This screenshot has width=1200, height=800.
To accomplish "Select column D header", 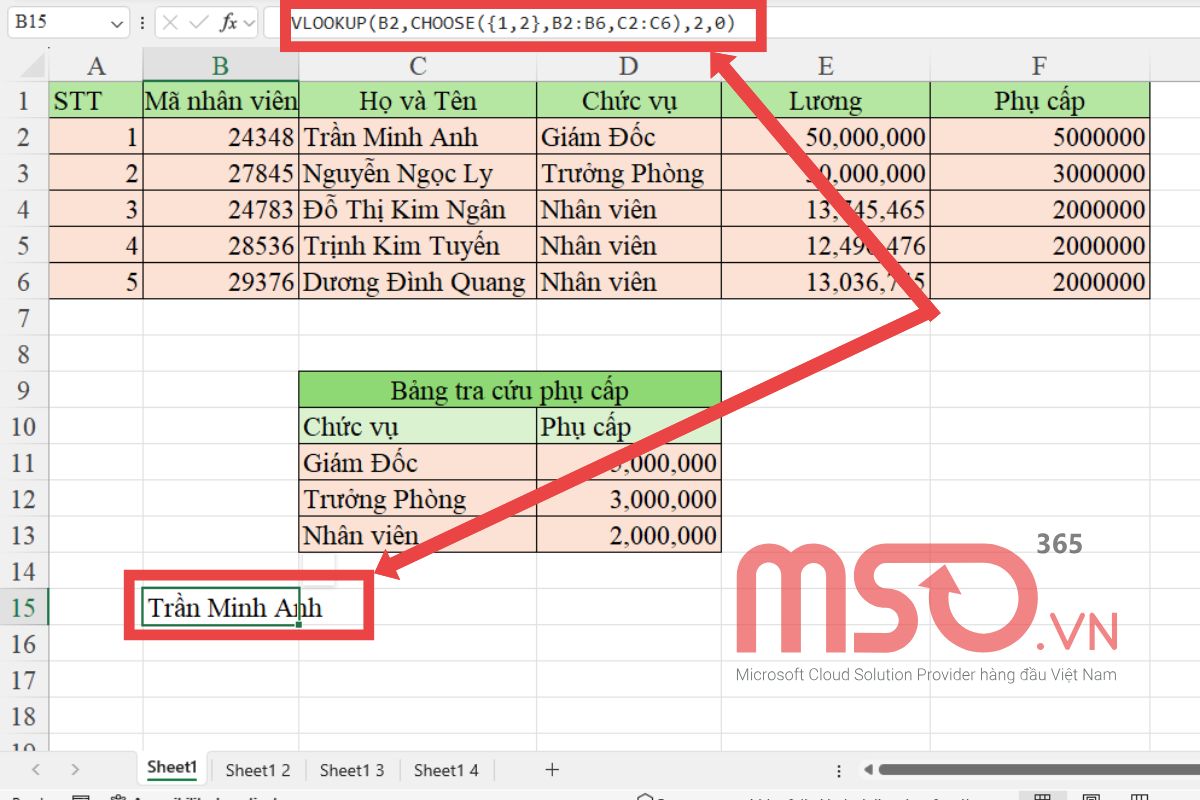I will click(629, 66).
